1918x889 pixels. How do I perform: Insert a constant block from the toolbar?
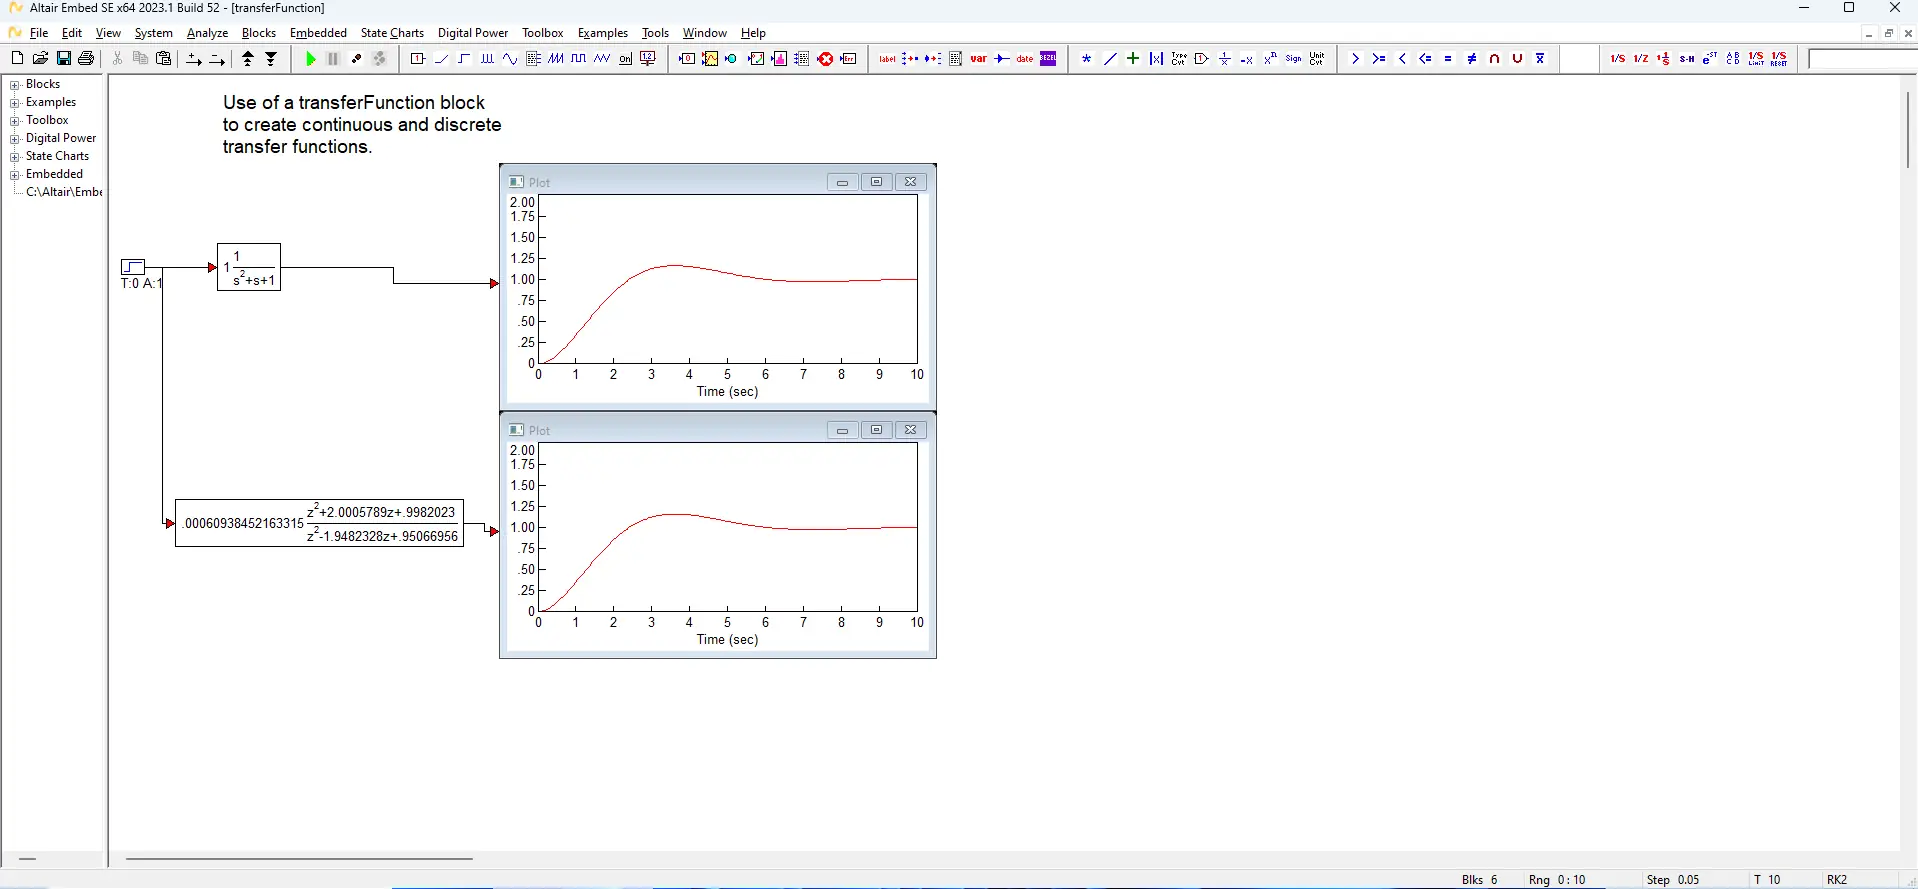(418, 59)
